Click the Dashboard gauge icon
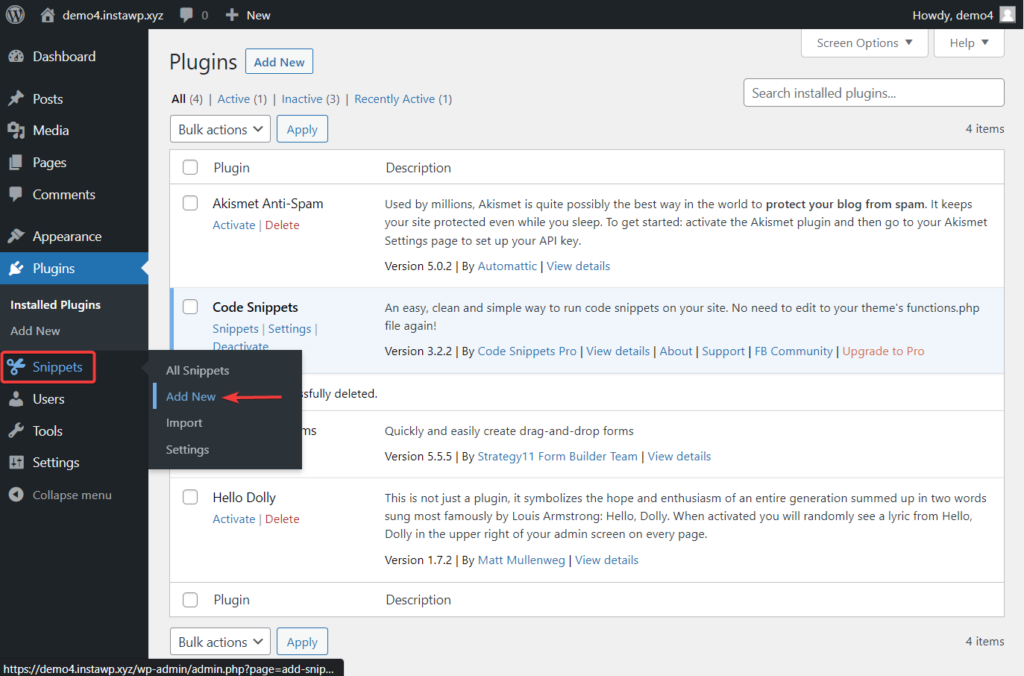This screenshot has height=676, width=1024. point(16,57)
